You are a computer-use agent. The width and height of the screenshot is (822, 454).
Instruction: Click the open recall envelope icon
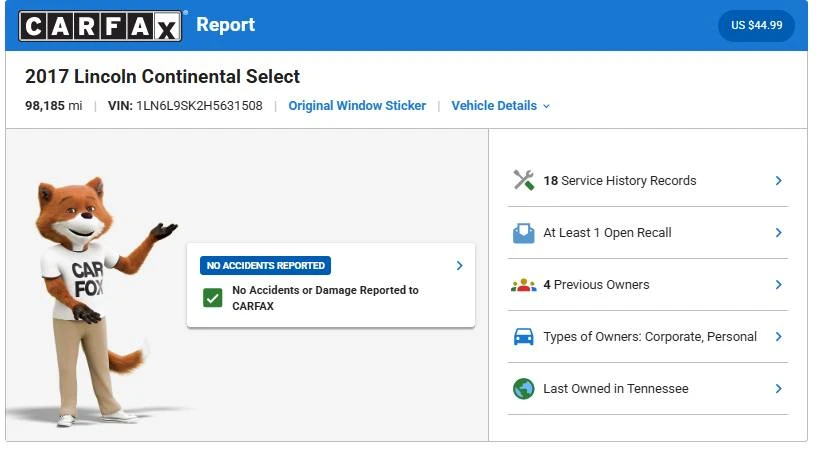coord(523,233)
